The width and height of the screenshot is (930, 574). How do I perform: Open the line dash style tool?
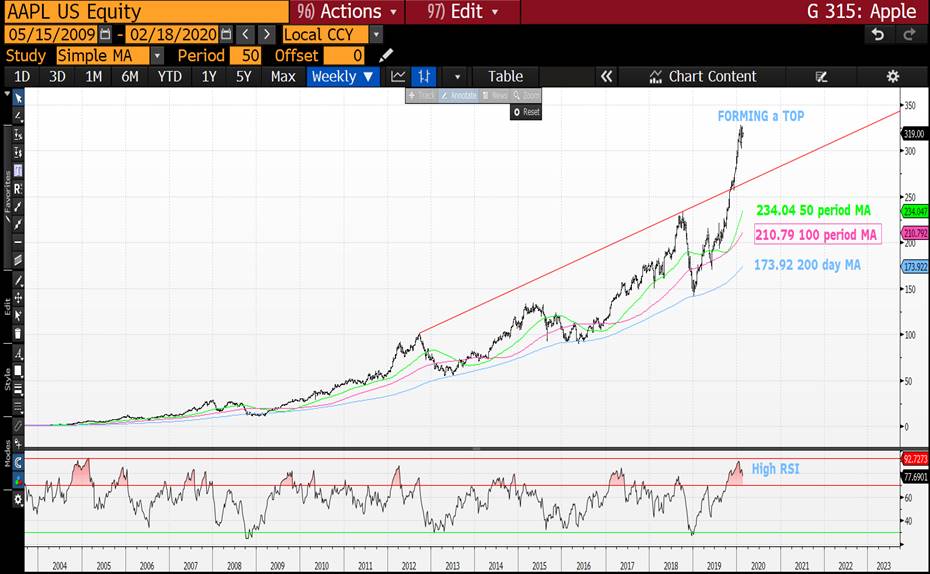18,407
